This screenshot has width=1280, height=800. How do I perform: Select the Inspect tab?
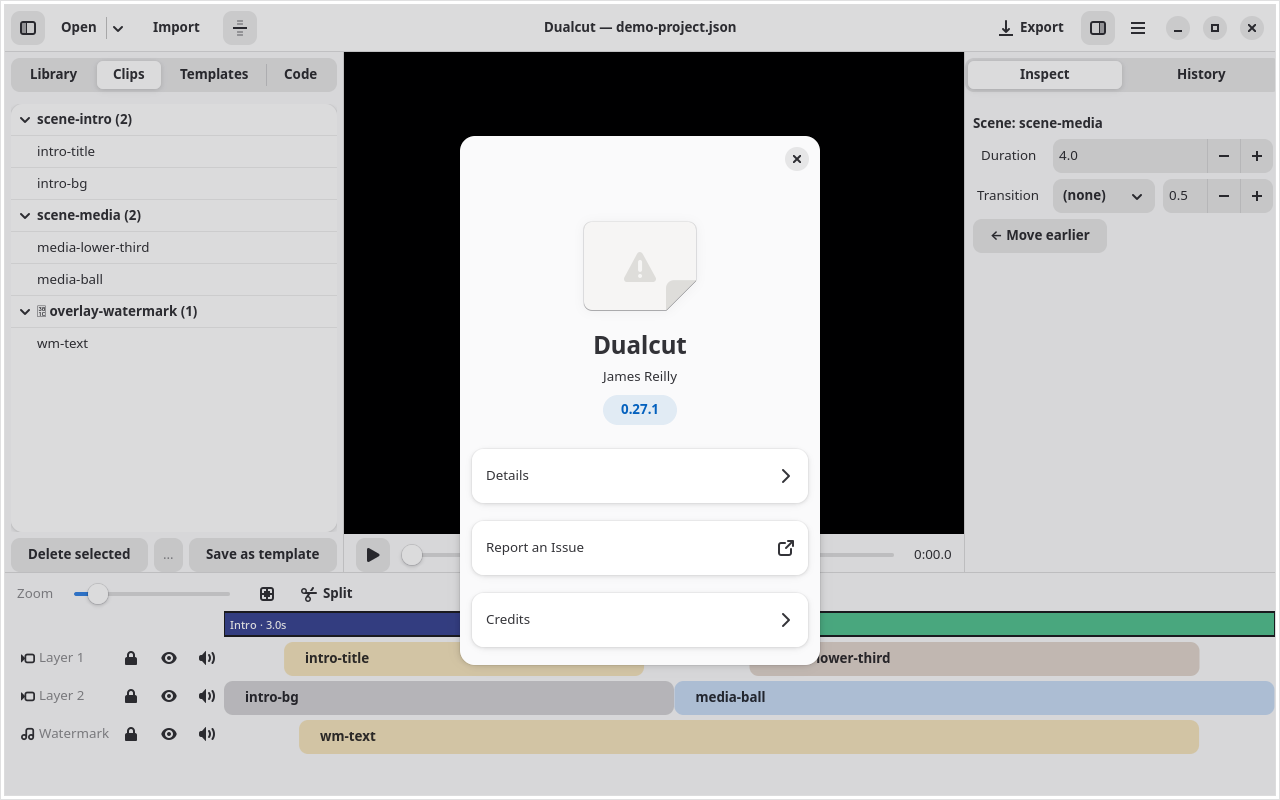pos(1044,75)
